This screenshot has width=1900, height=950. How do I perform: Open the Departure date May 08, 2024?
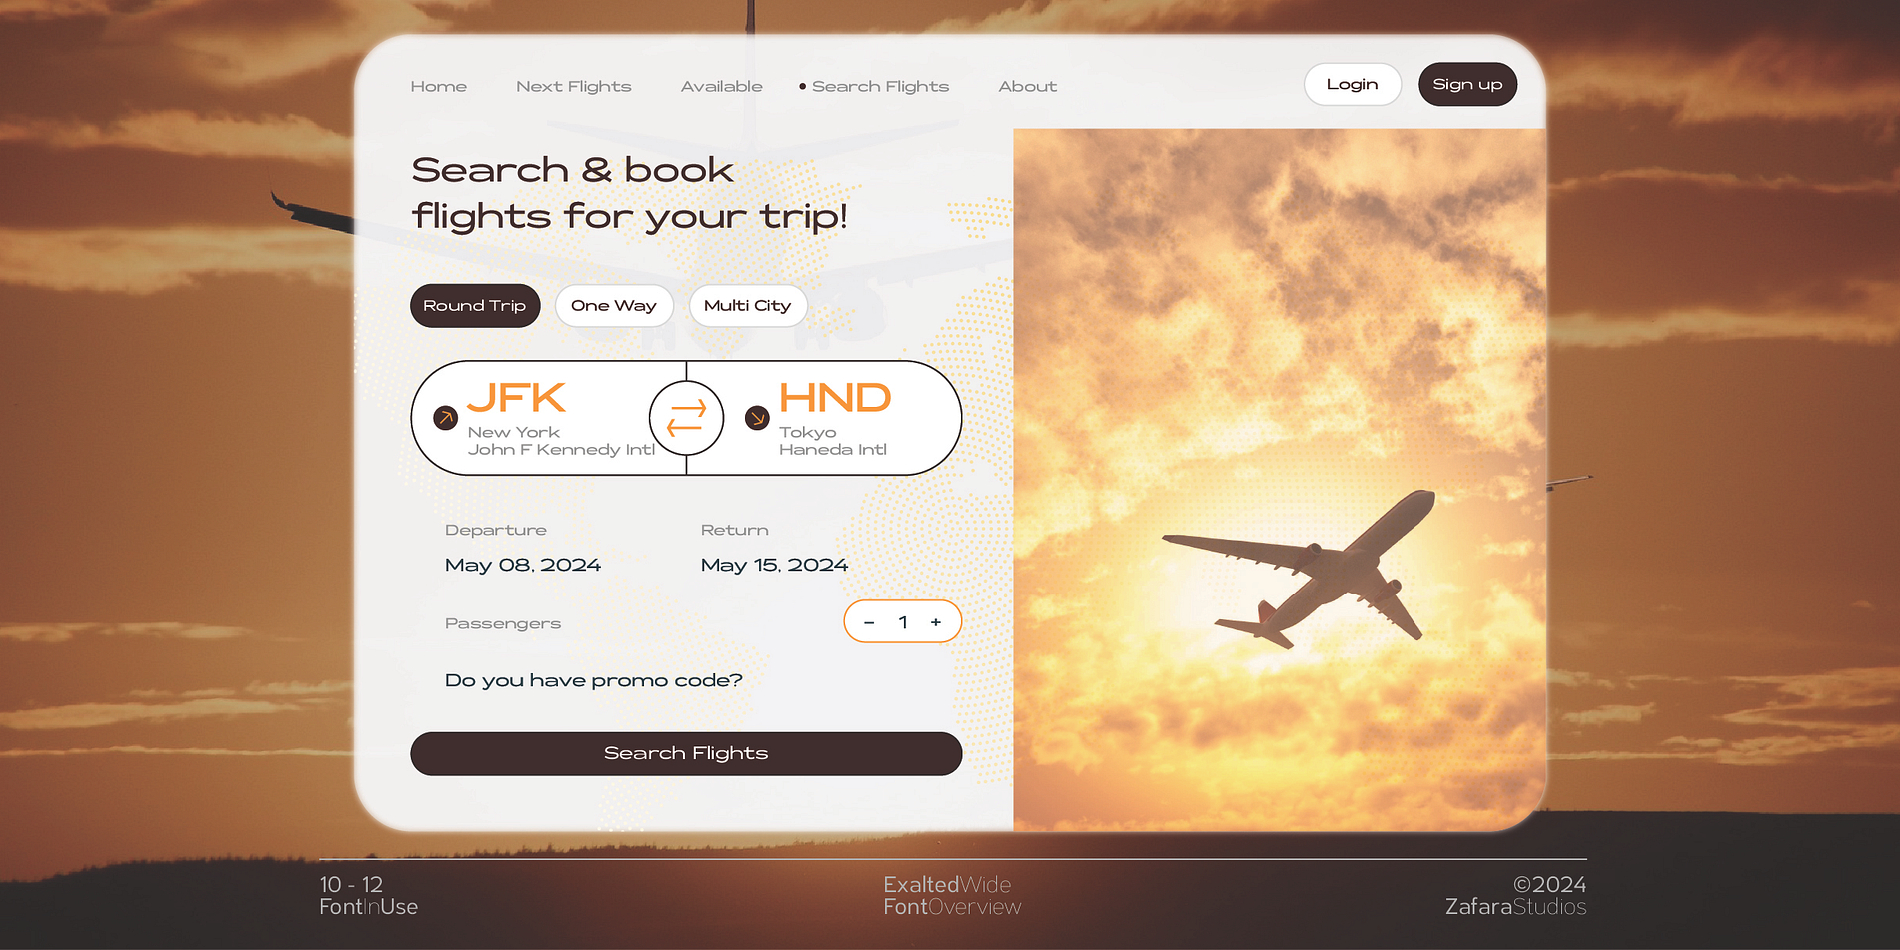coord(523,565)
